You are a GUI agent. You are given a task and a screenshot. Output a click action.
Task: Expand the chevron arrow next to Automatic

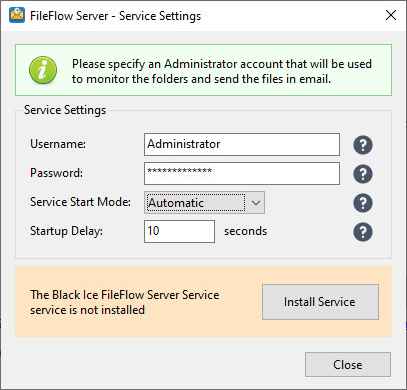(256, 202)
